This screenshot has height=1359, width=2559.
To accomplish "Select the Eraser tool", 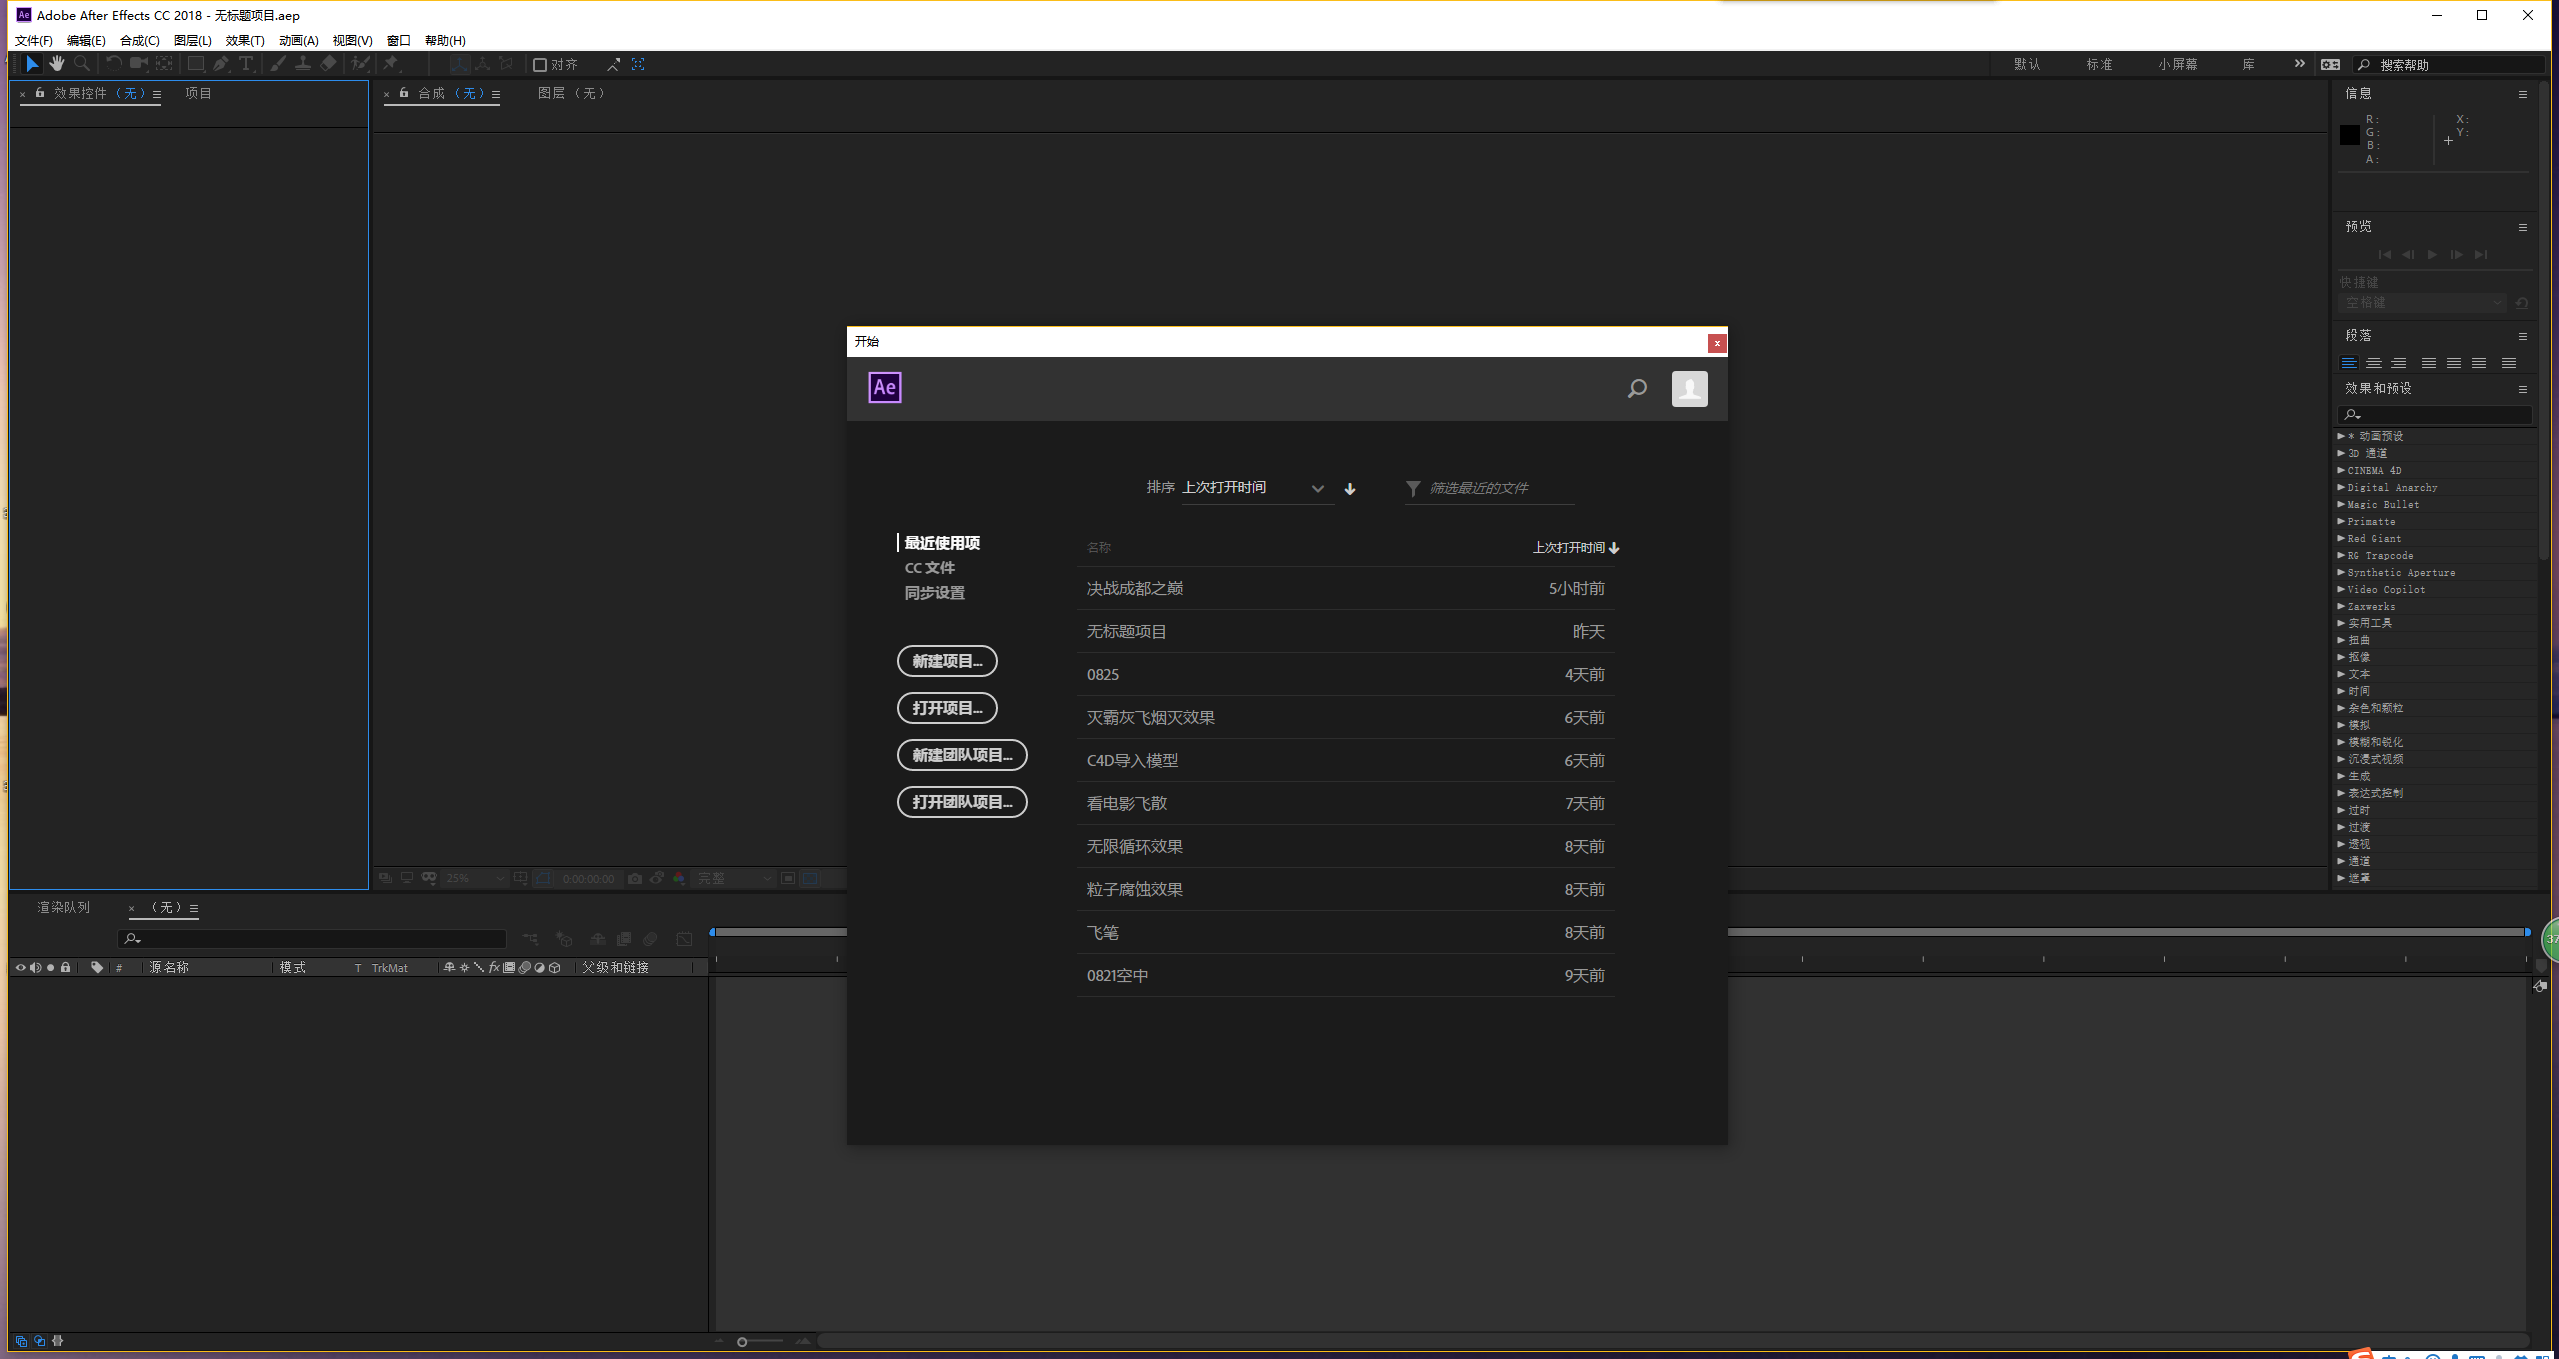I will point(329,63).
